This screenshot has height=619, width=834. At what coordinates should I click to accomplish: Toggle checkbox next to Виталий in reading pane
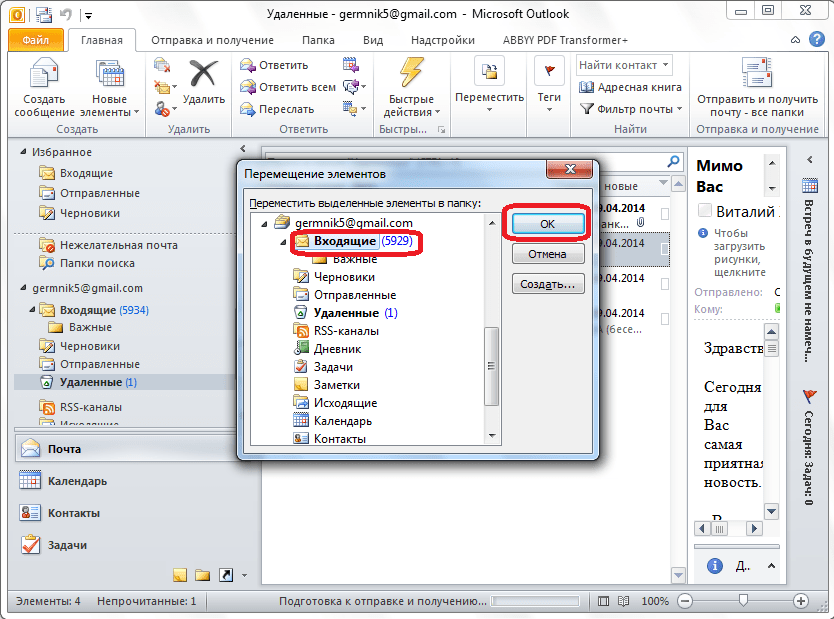705,211
